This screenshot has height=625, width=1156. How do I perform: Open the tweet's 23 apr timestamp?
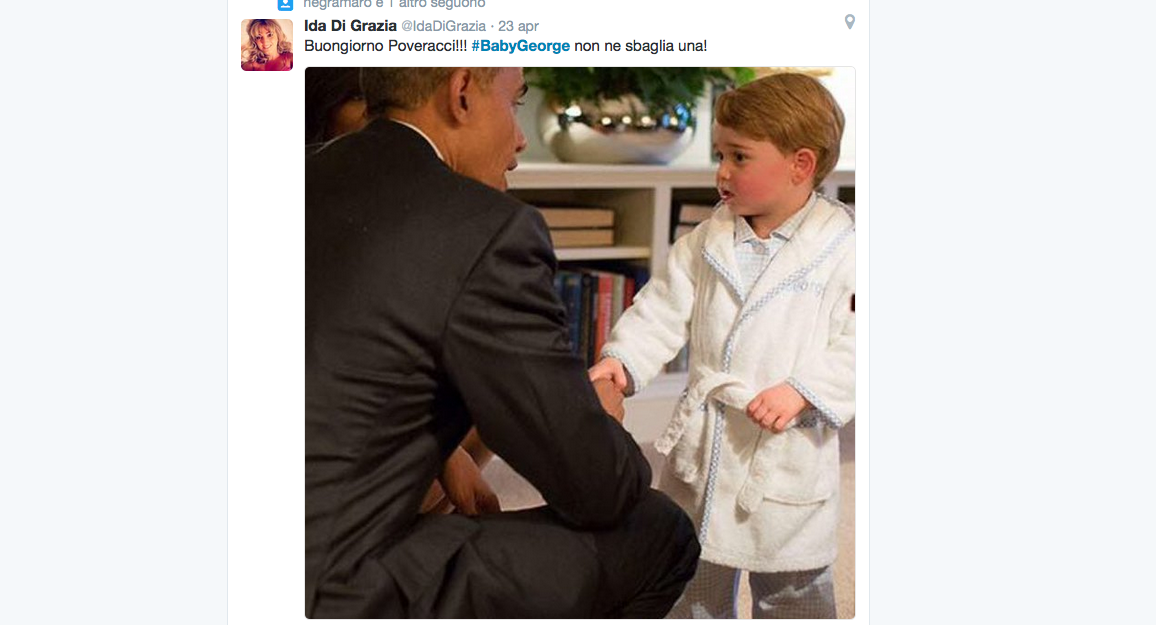[x=519, y=26]
